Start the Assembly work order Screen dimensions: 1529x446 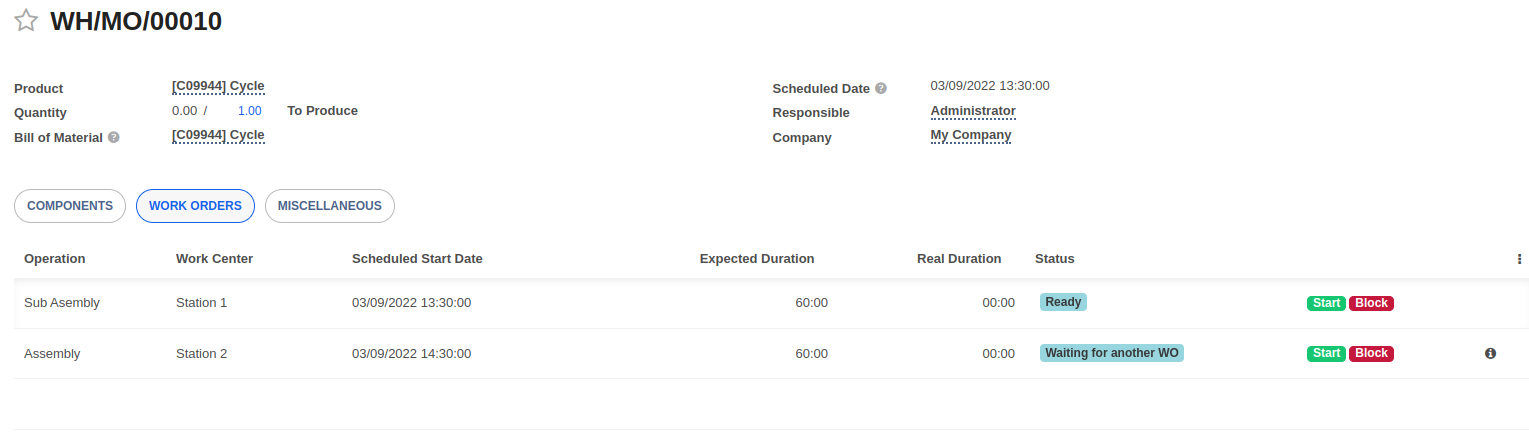click(x=1326, y=353)
